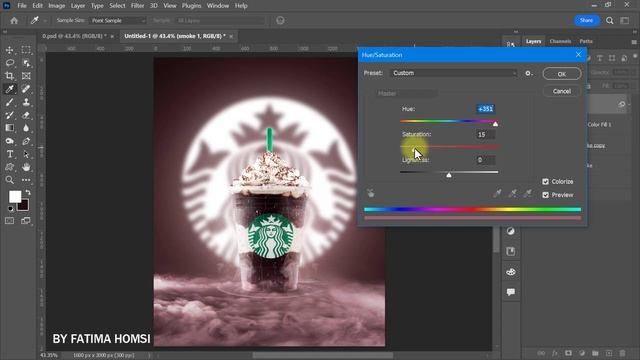Screen dimensions: 640x360
Task: Open the comments panel icon
Action: tap(511, 292)
